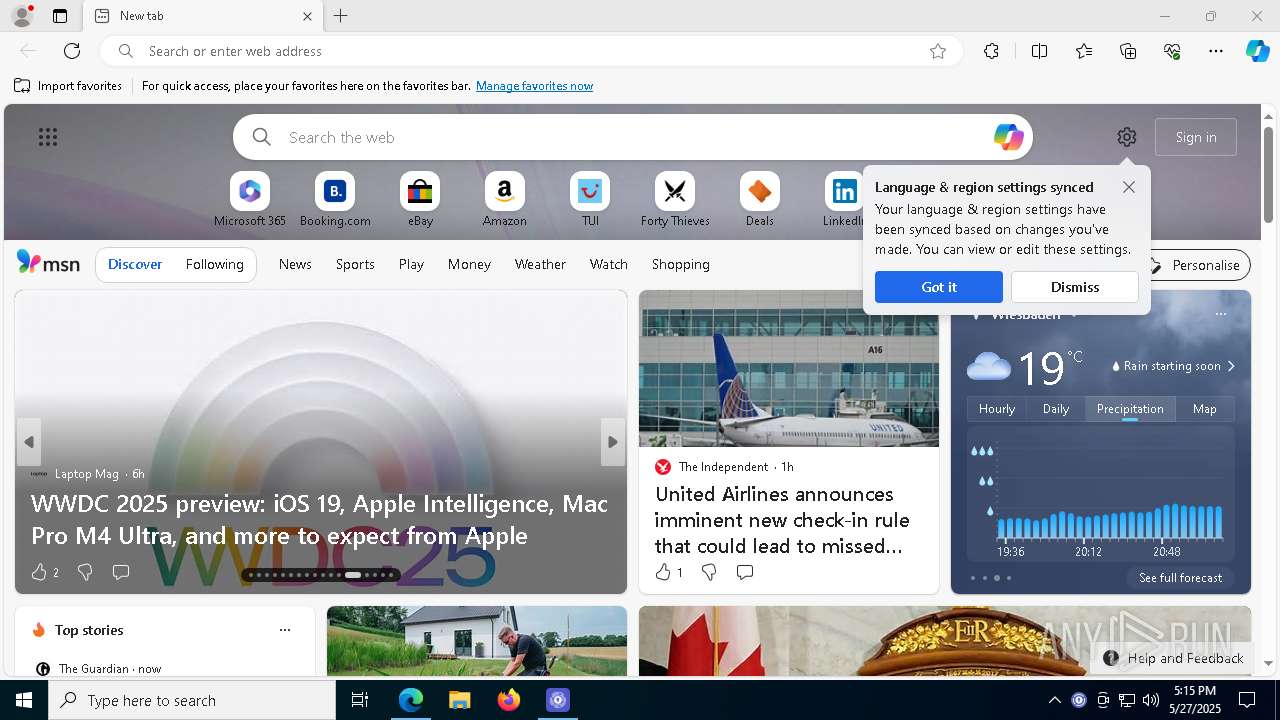
Task: Open the eBay quick link
Action: click(x=420, y=200)
